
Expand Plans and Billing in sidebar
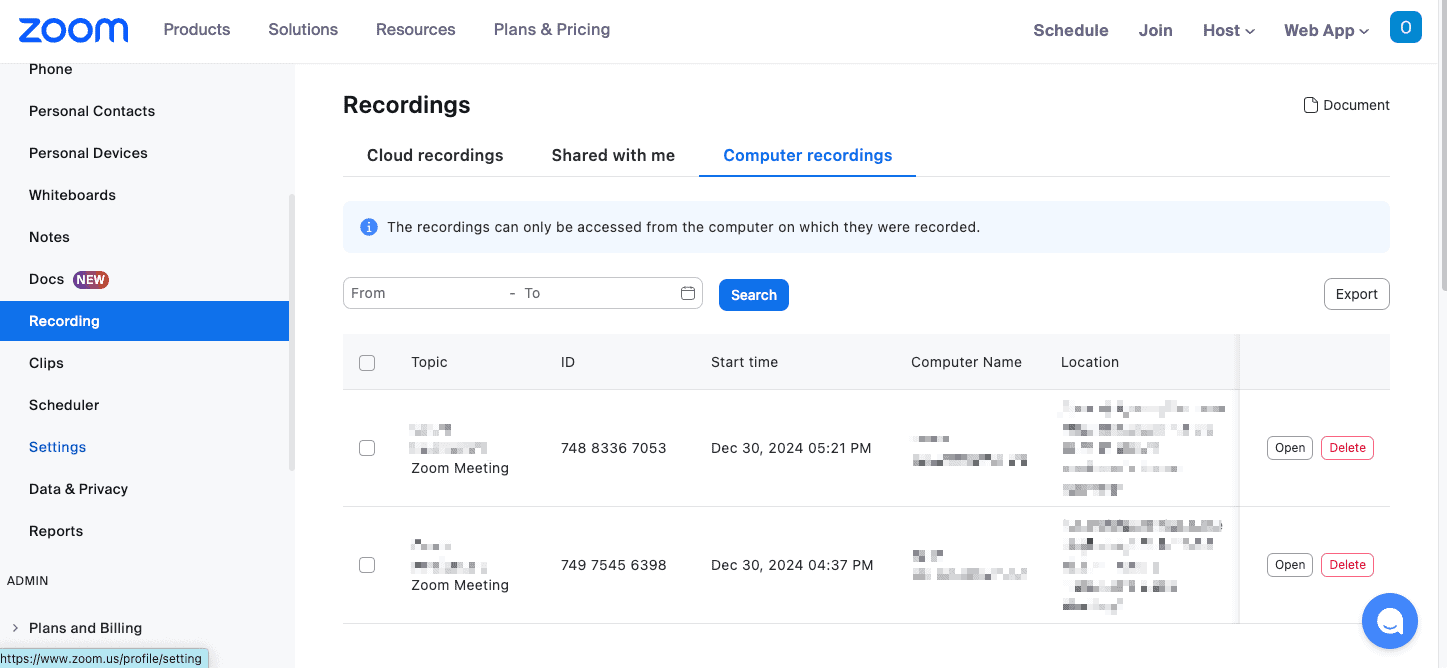point(85,627)
